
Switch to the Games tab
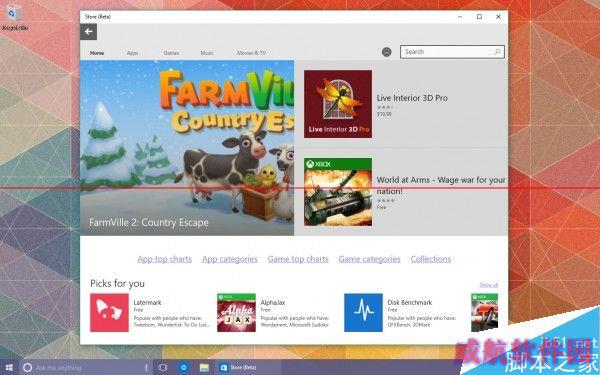tap(171, 53)
